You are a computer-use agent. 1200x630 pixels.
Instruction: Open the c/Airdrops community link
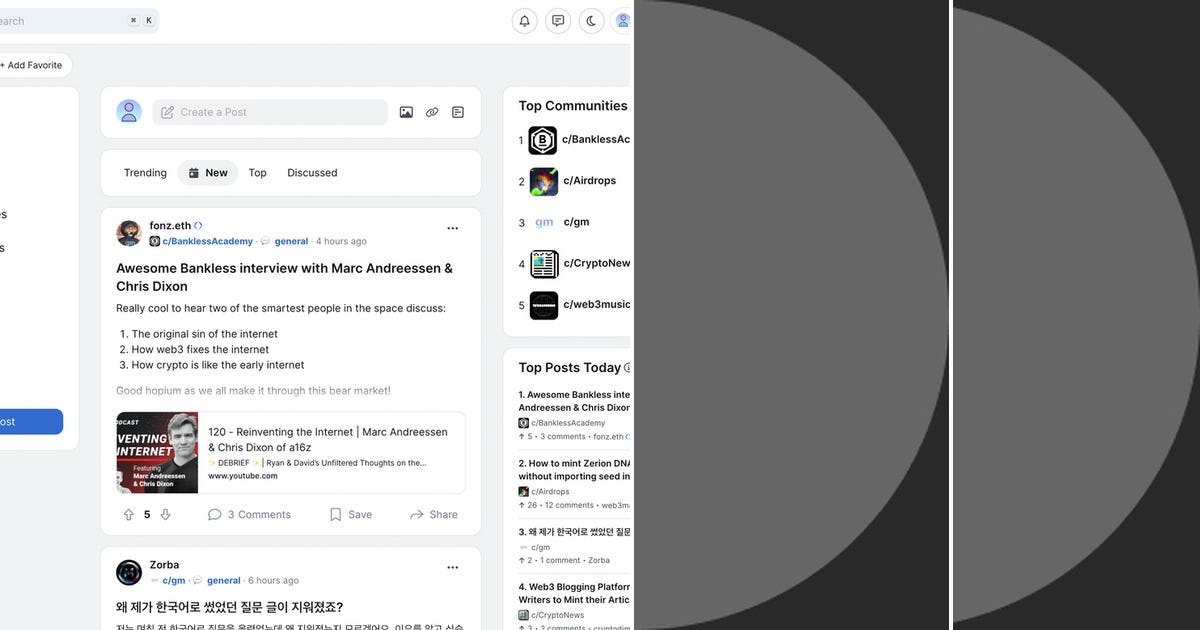(x=590, y=181)
